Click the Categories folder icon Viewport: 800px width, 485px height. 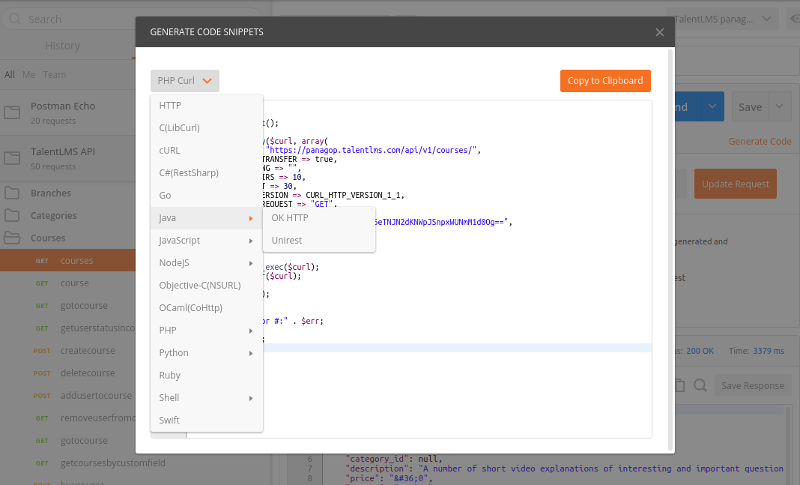pyautogui.click(x=12, y=215)
